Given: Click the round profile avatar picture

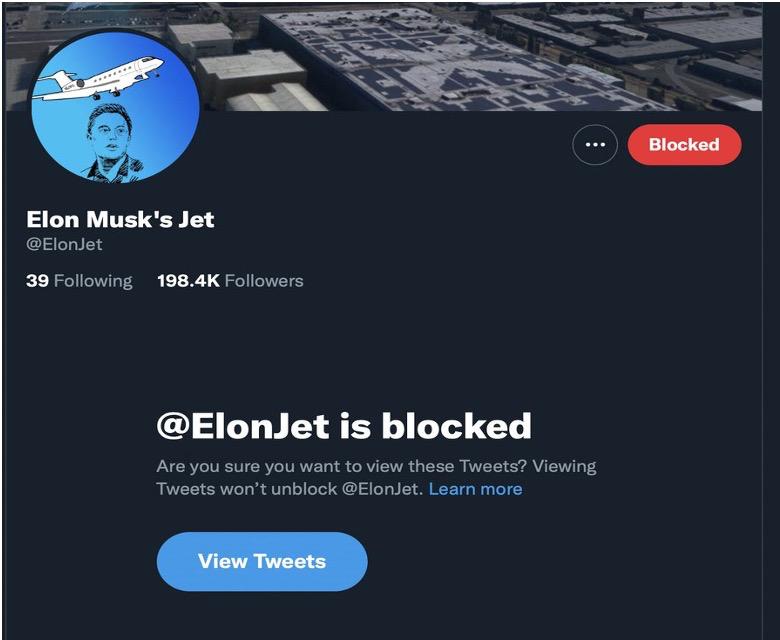Looking at the screenshot, I should pos(115,112).
